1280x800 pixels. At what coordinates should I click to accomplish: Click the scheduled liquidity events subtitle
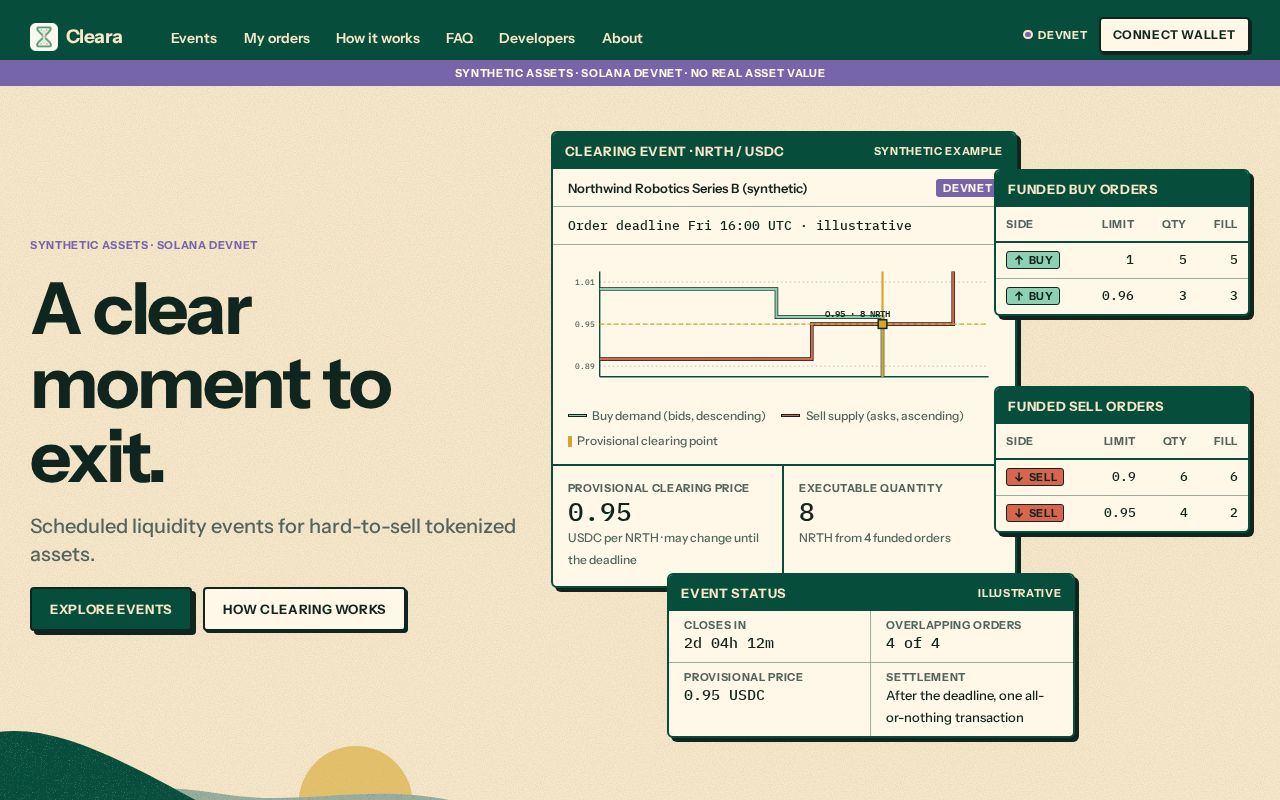point(273,540)
